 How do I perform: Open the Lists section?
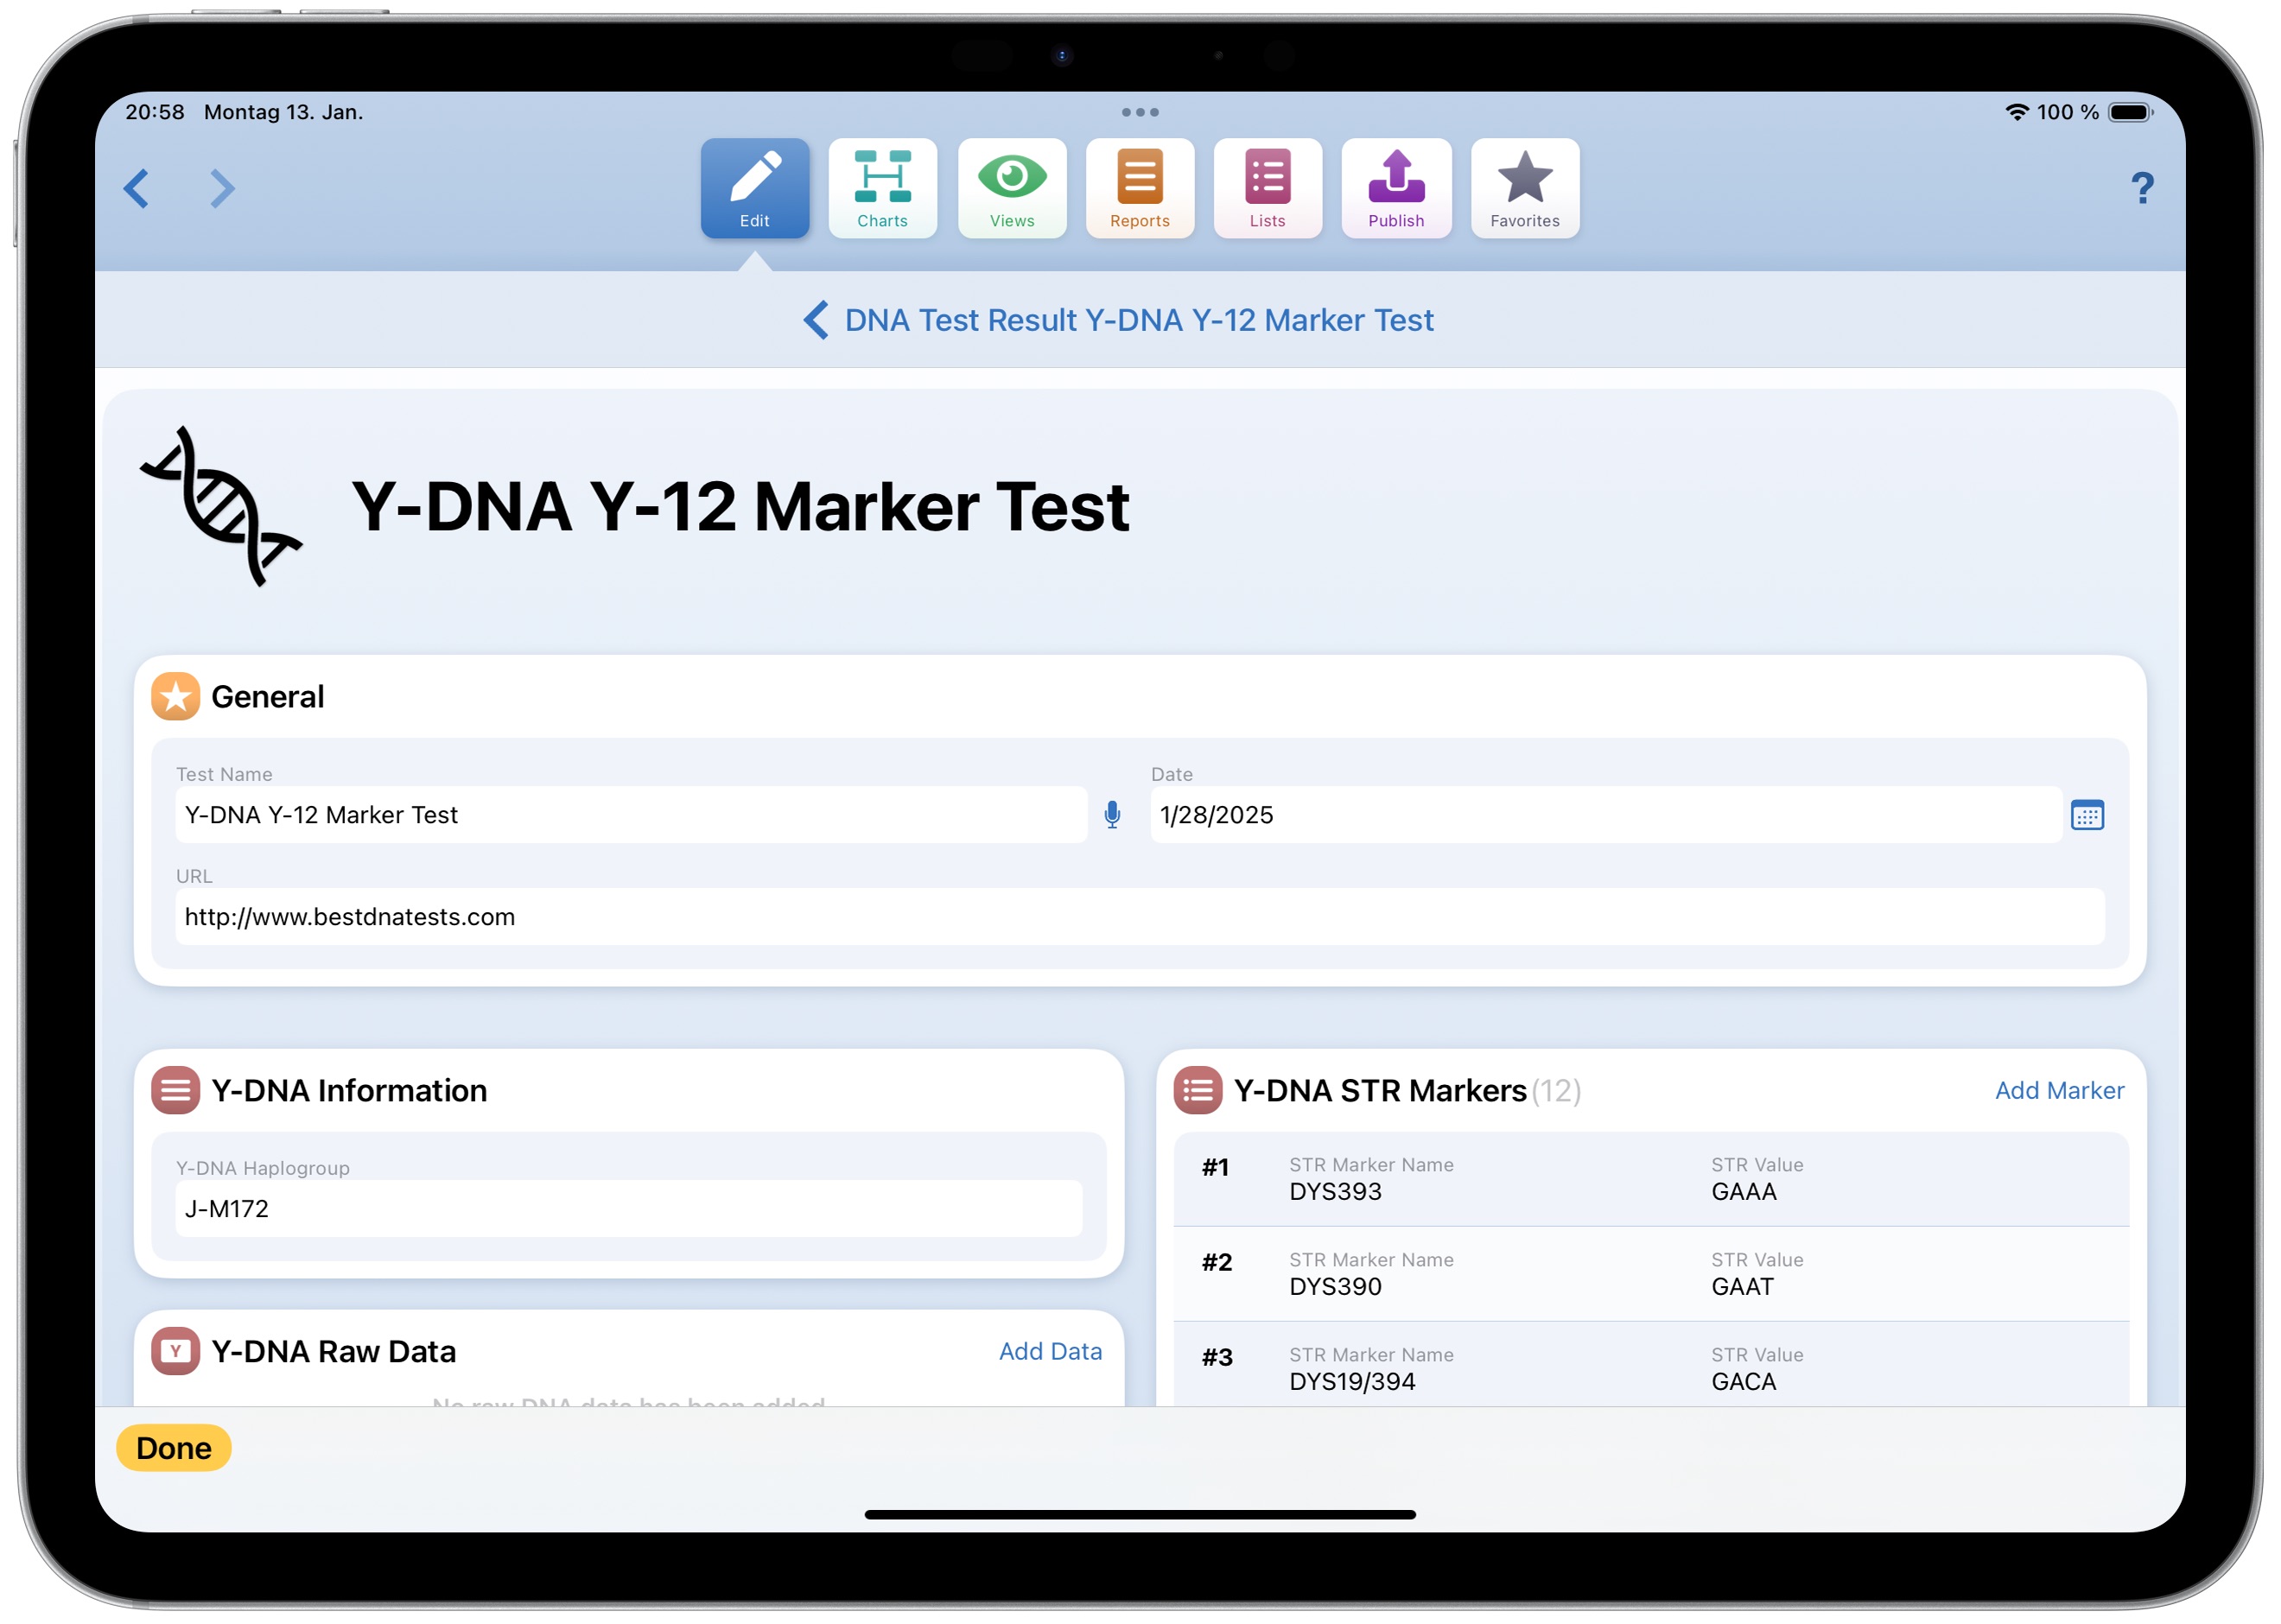point(1267,188)
